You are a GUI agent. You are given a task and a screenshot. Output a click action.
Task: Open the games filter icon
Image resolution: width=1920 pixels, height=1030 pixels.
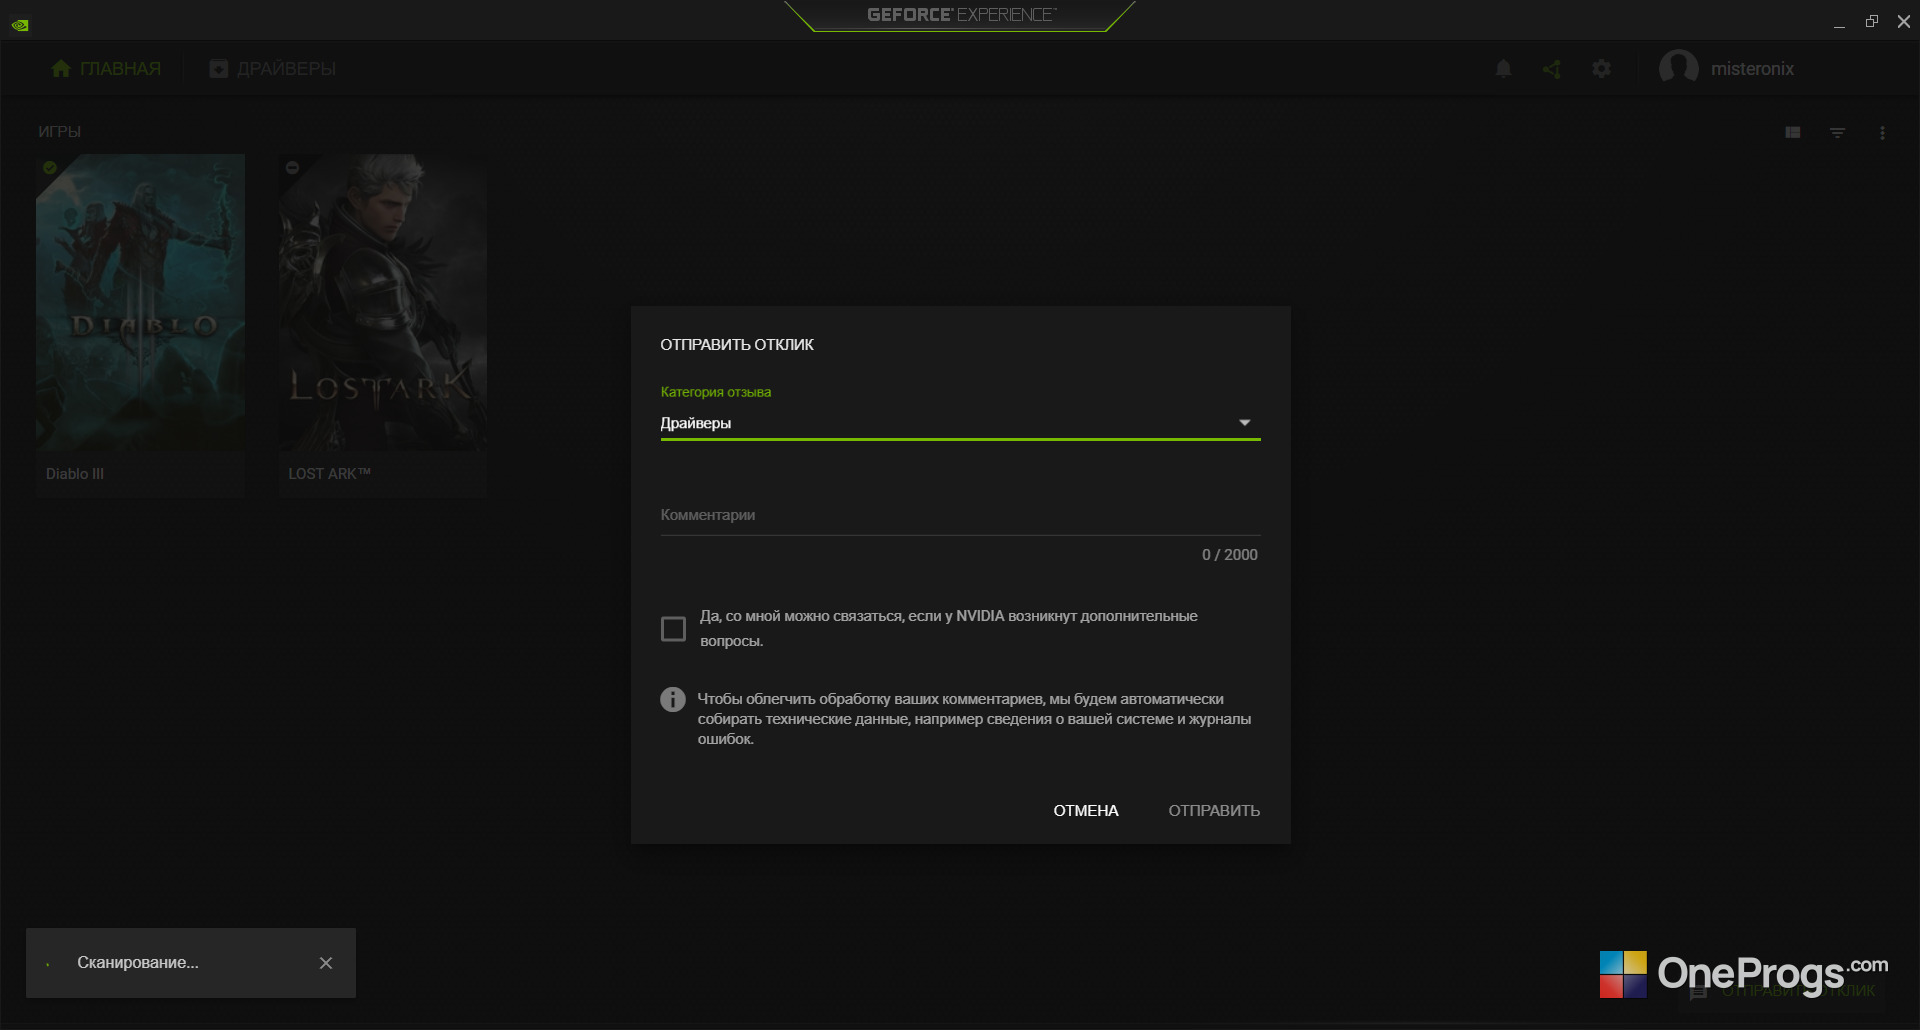point(1838,132)
